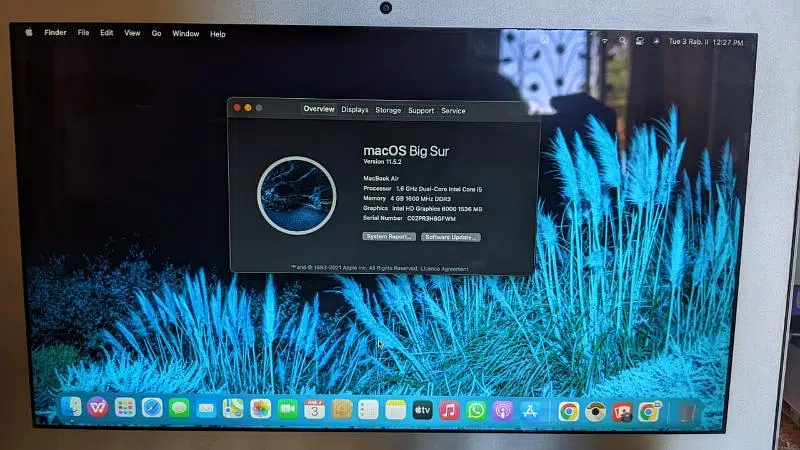The height and width of the screenshot is (450, 800).
Task: Open the Wi-Fi status menu
Action: click(604, 41)
